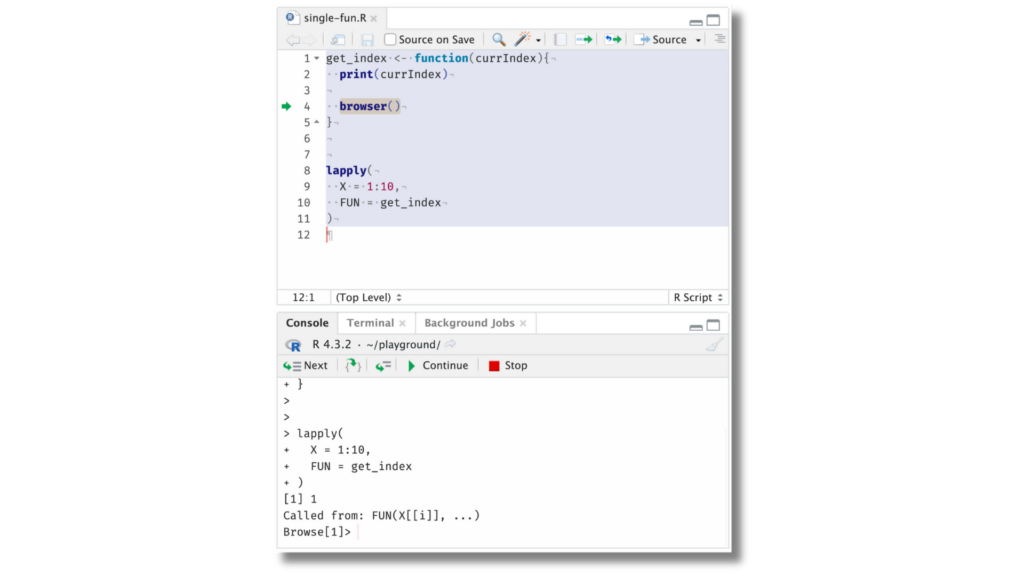This screenshot has height=576, width=1024.
Task: Execute the Next debug step
Action: [309, 365]
